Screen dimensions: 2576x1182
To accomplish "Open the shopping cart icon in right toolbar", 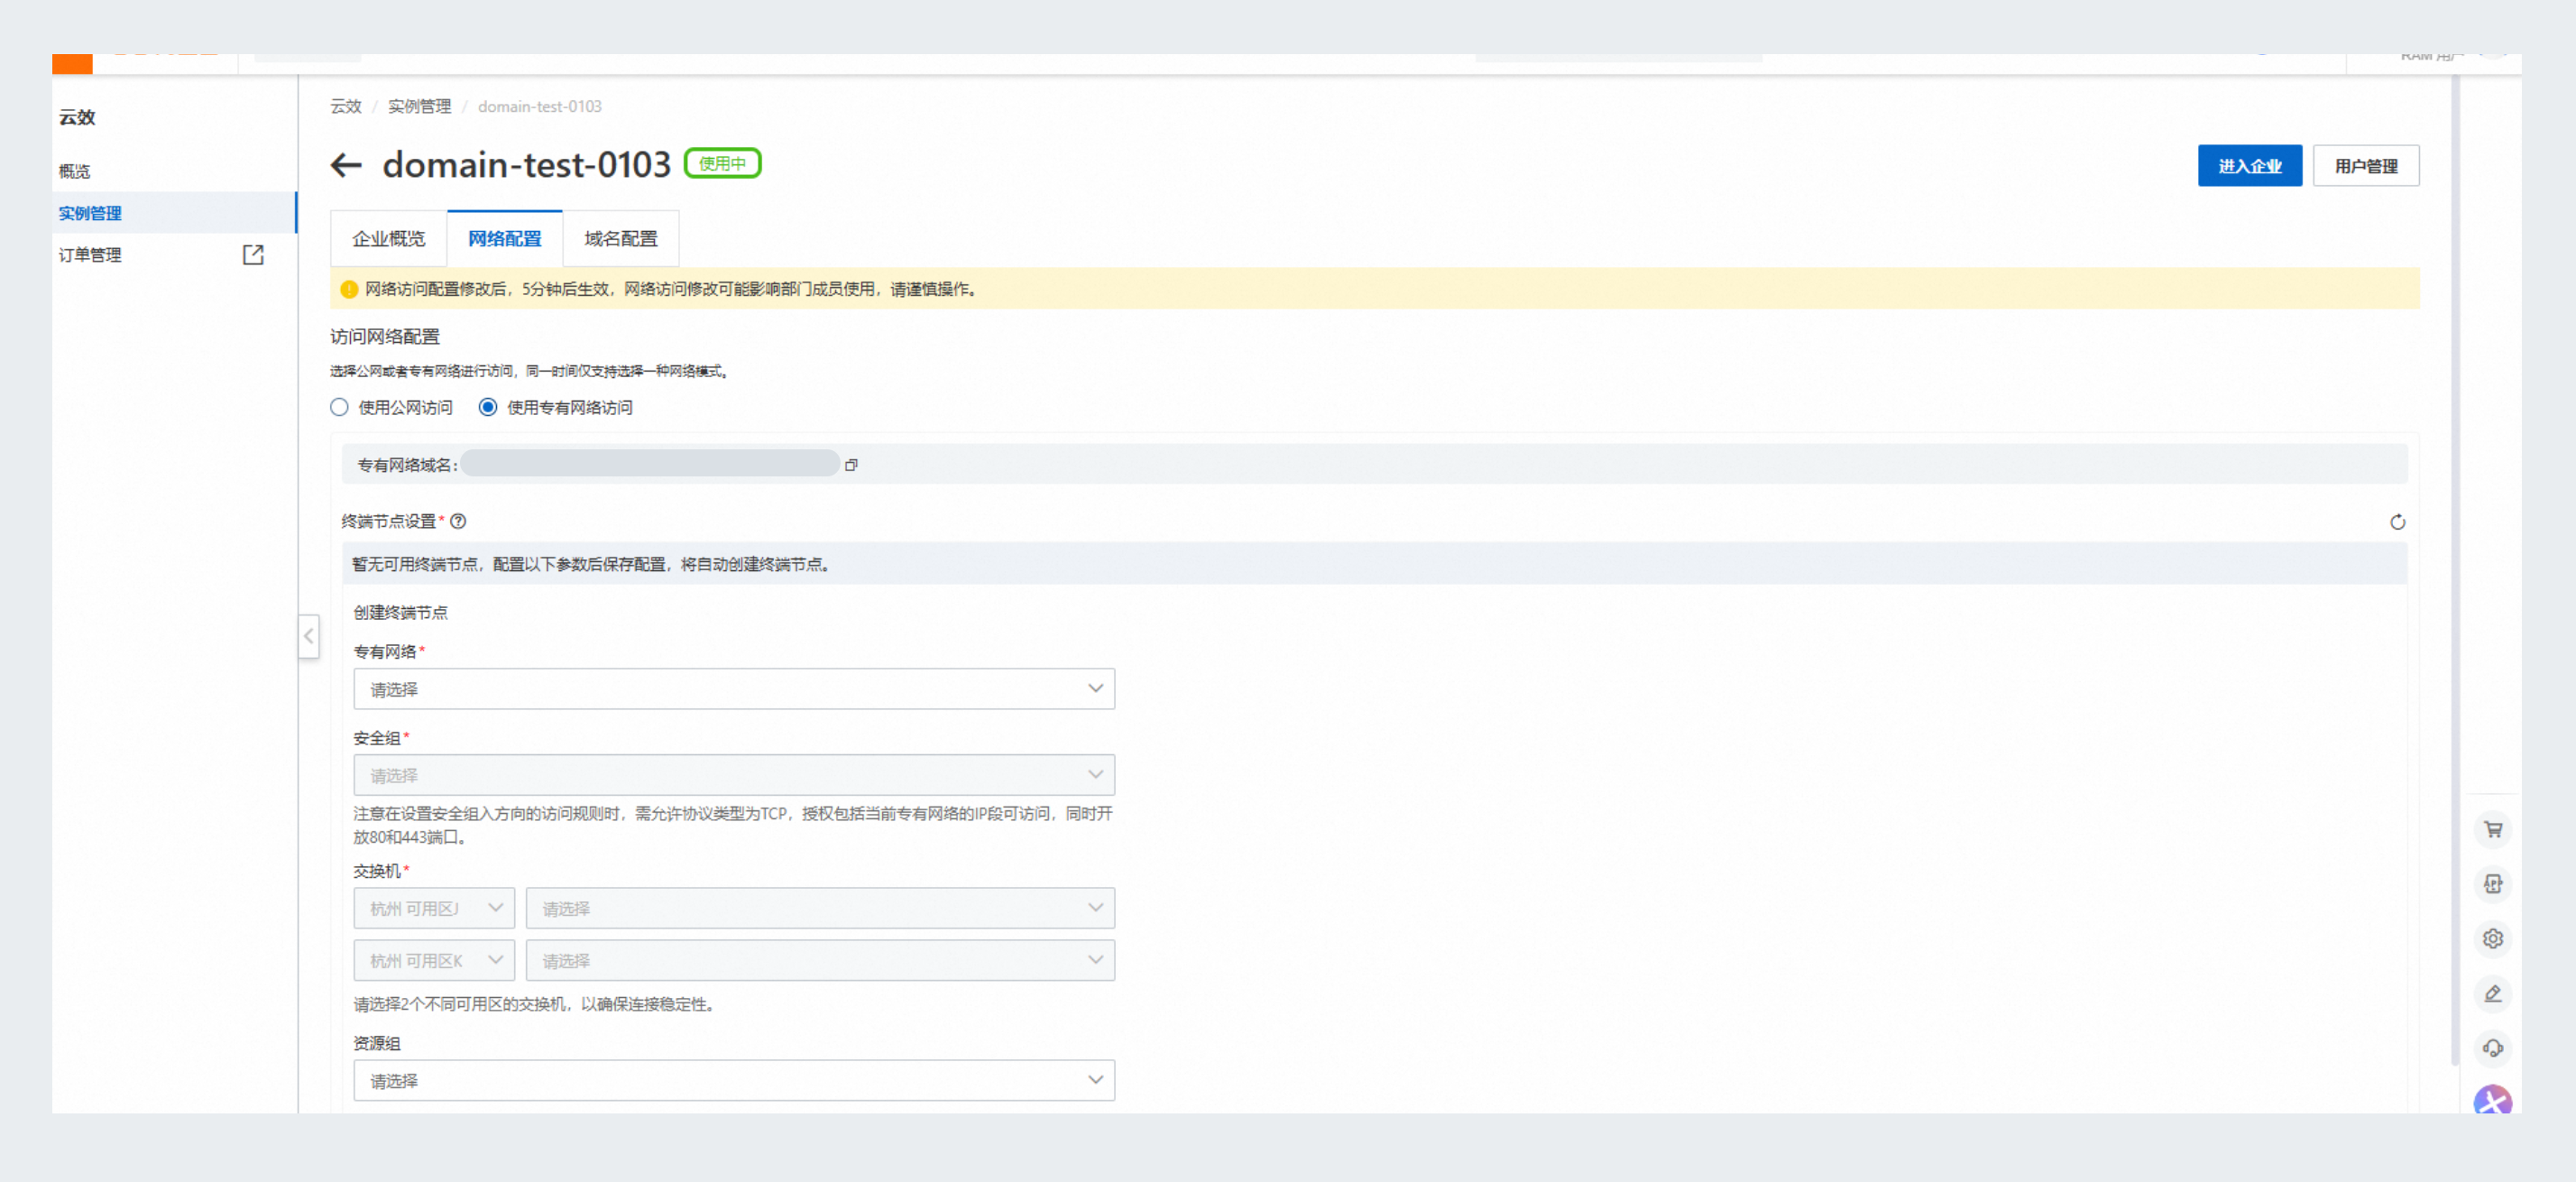I will (x=2493, y=829).
